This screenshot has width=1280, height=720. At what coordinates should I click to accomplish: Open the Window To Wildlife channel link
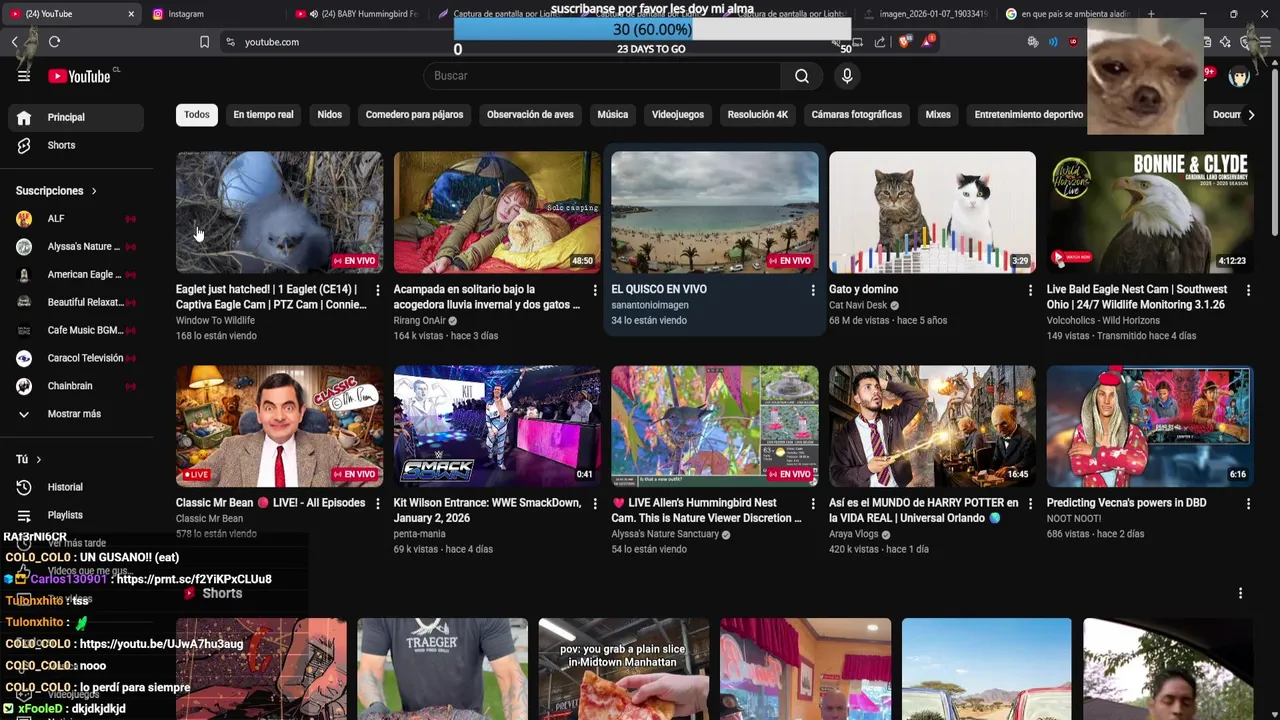coord(215,321)
